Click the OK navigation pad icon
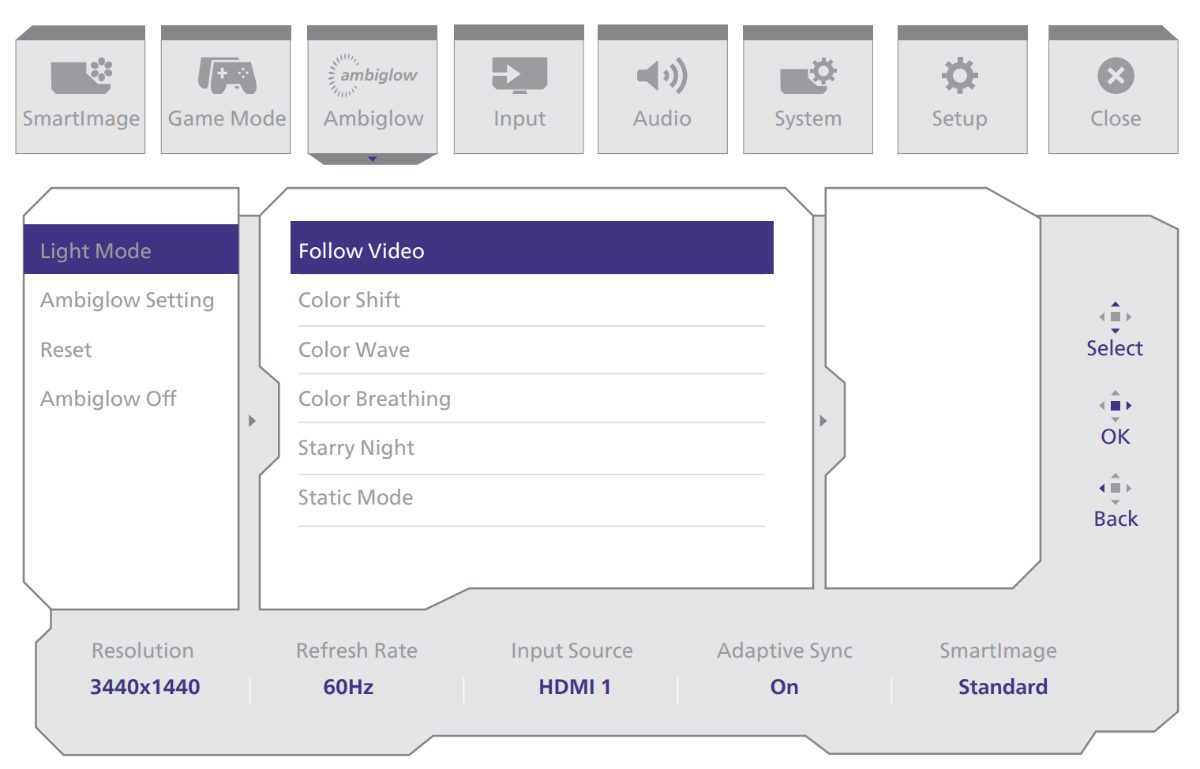The height and width of the screenshot is (769, 1200). (1115, 406)
